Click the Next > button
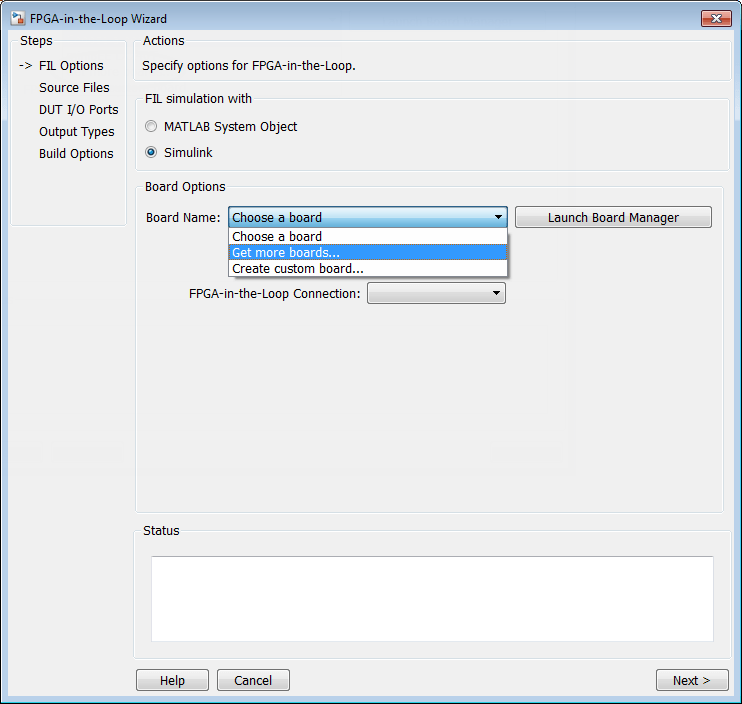This screenshot has width=742, height=704. click(x=692, y=680)
